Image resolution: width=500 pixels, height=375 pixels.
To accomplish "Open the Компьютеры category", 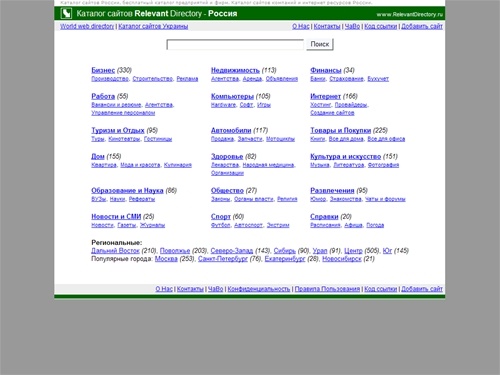I will point(232,96).
